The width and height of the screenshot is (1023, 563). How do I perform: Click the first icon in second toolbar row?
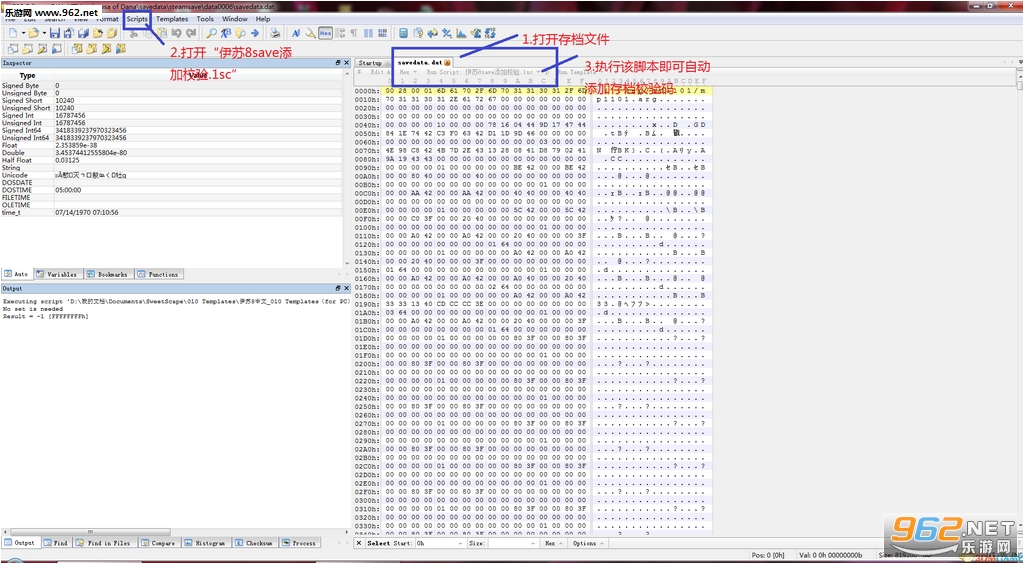(12, 49)
